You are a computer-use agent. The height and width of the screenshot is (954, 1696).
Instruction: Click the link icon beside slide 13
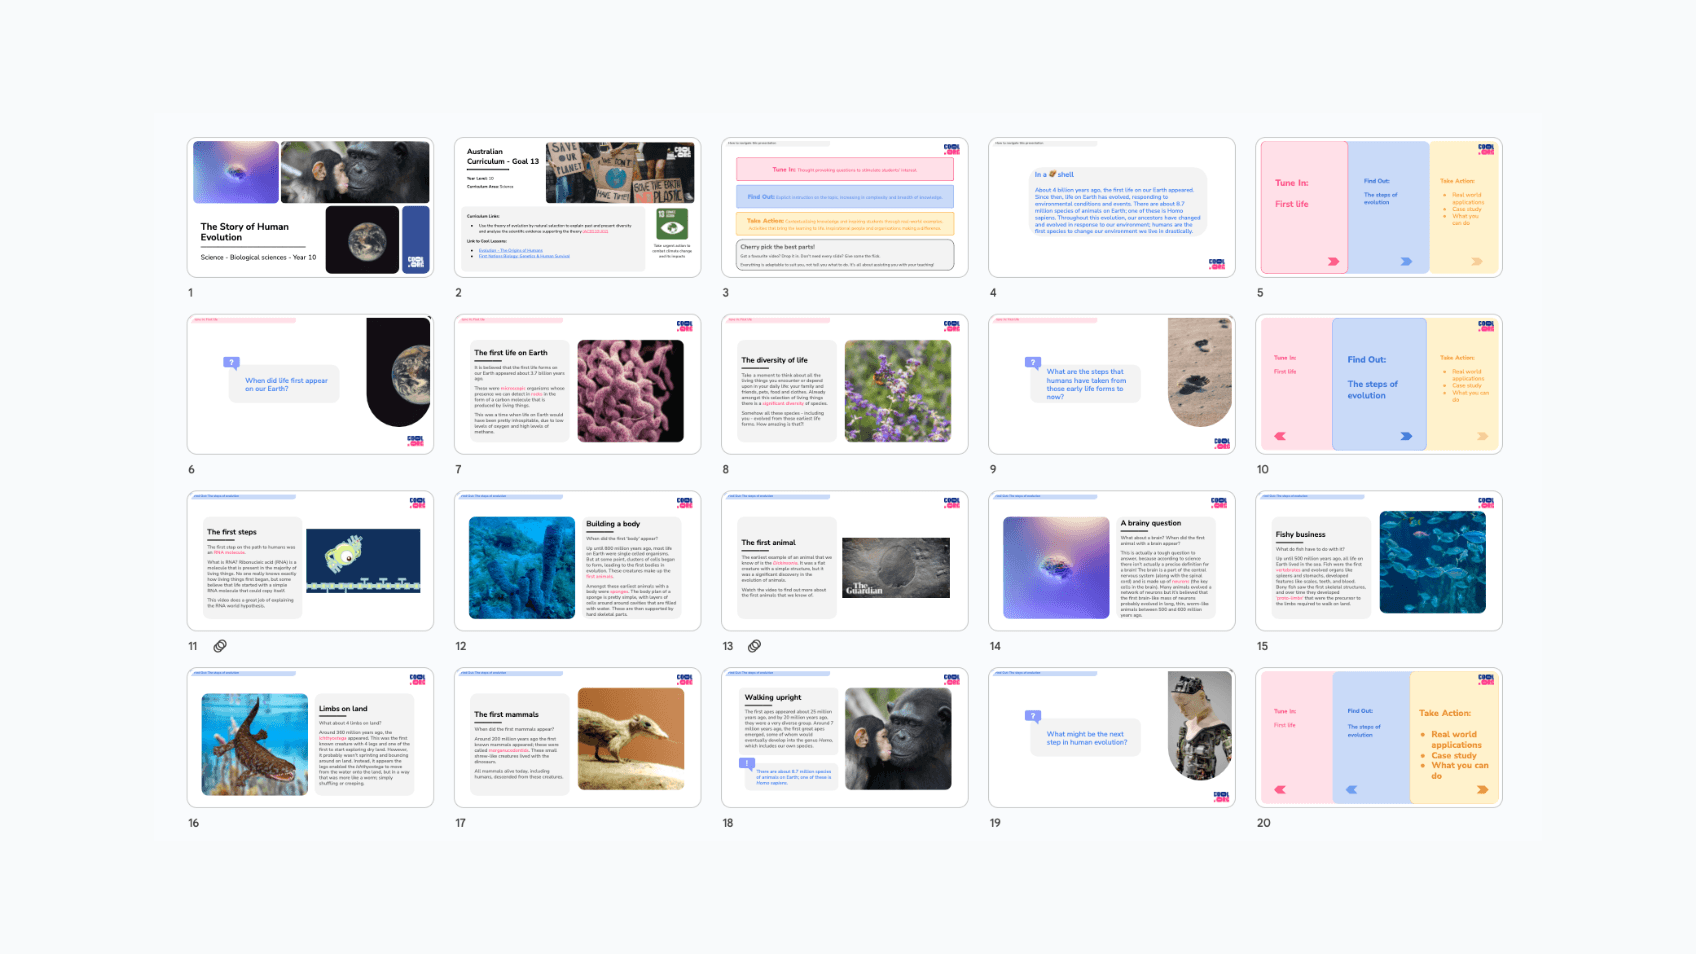coord(755,646)
